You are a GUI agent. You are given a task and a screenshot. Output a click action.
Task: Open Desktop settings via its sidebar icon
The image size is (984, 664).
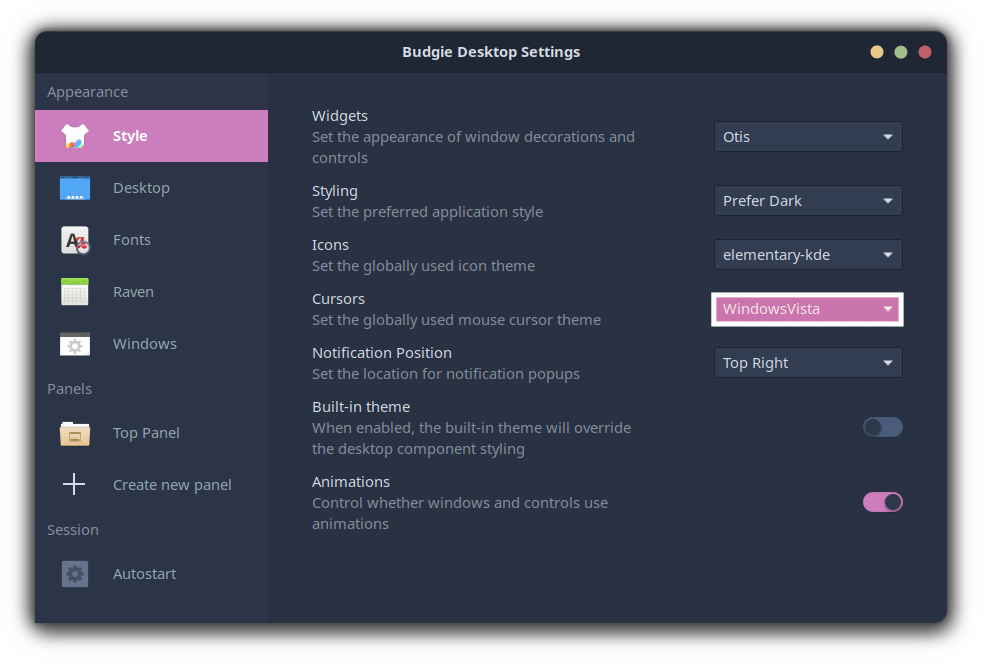[74, 187]
